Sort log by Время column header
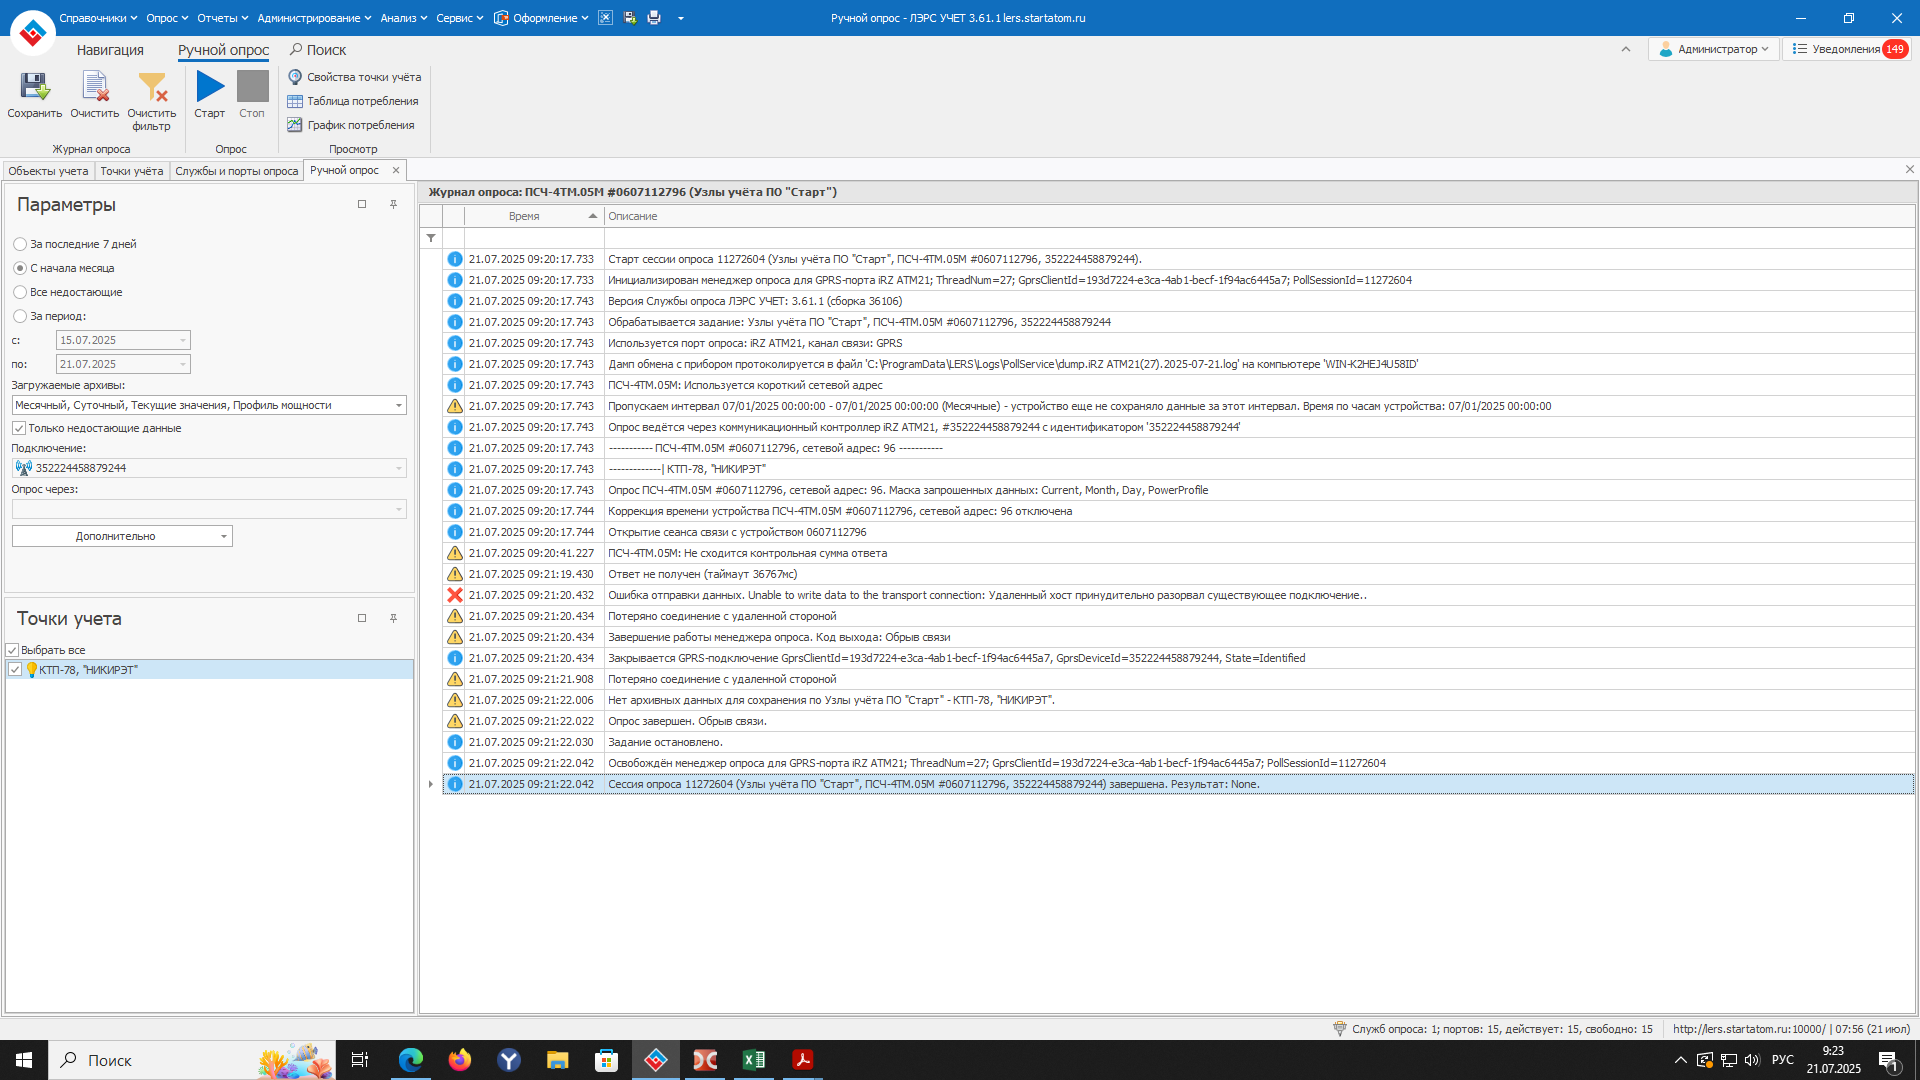 click(524, 216)
